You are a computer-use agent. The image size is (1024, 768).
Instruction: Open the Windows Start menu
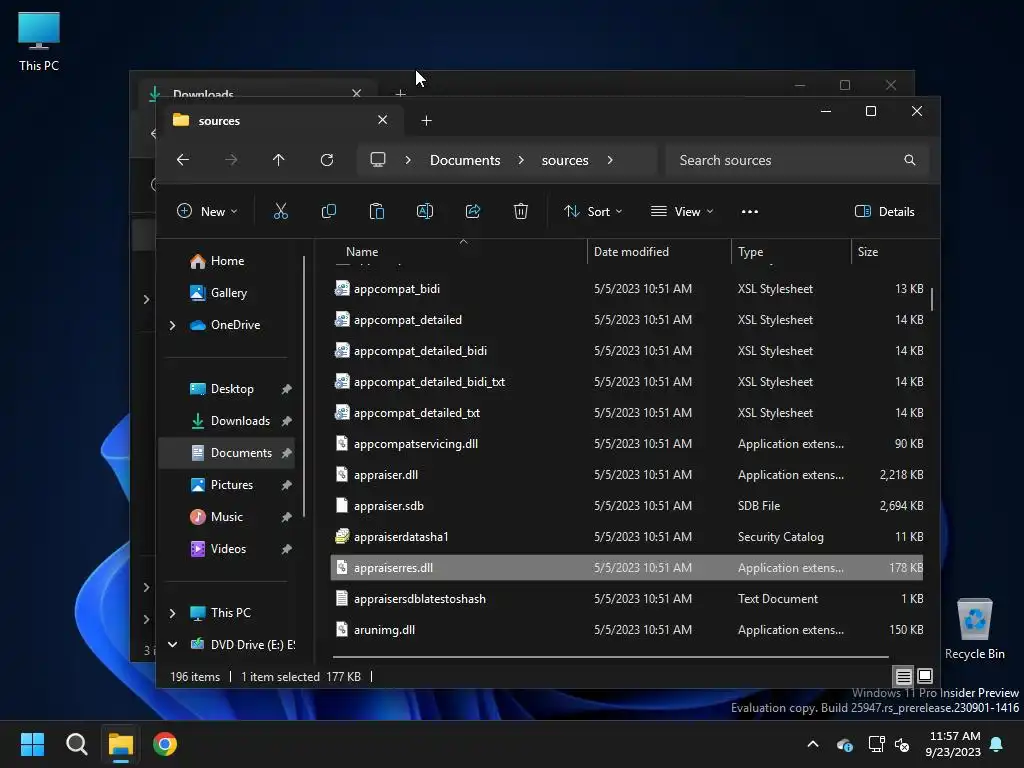tap(32, 744)
